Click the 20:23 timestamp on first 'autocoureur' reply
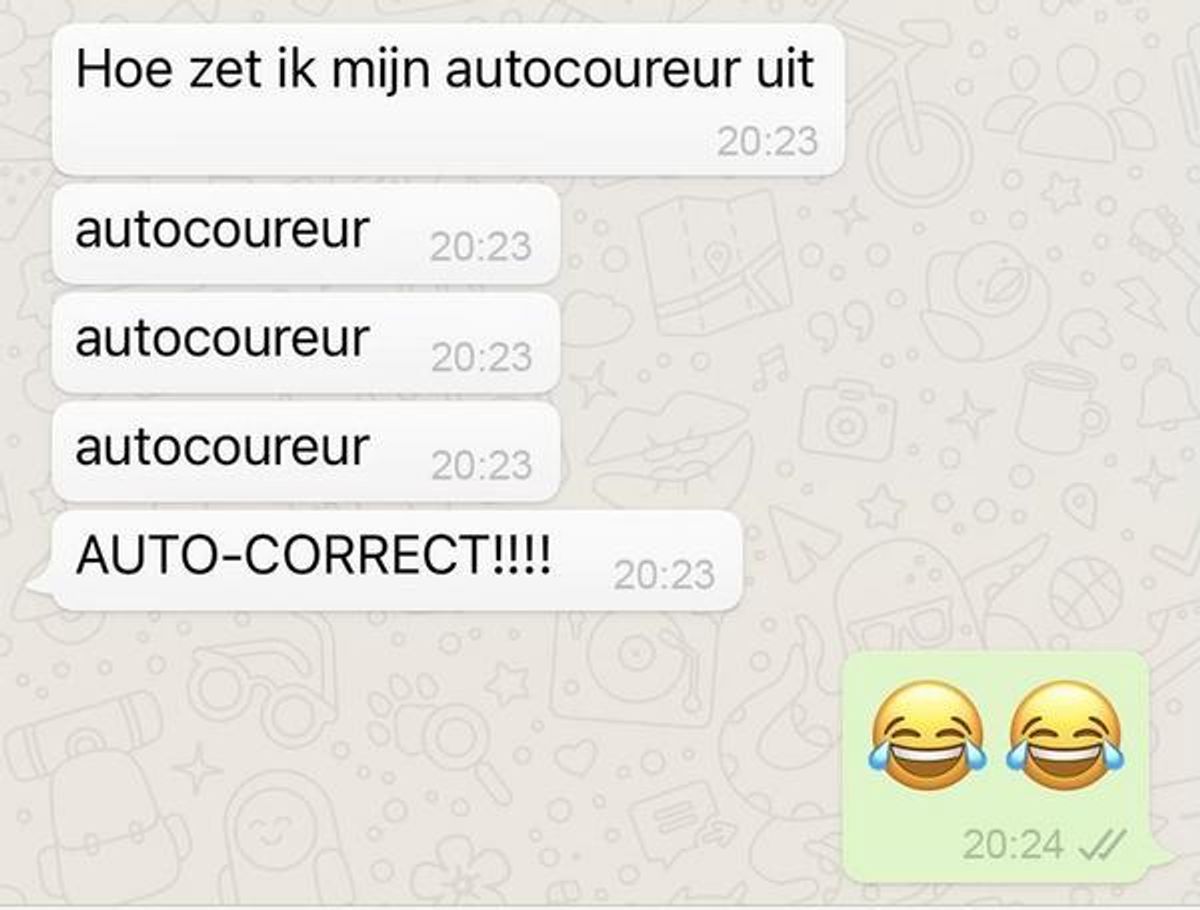 tap(481, 247)
